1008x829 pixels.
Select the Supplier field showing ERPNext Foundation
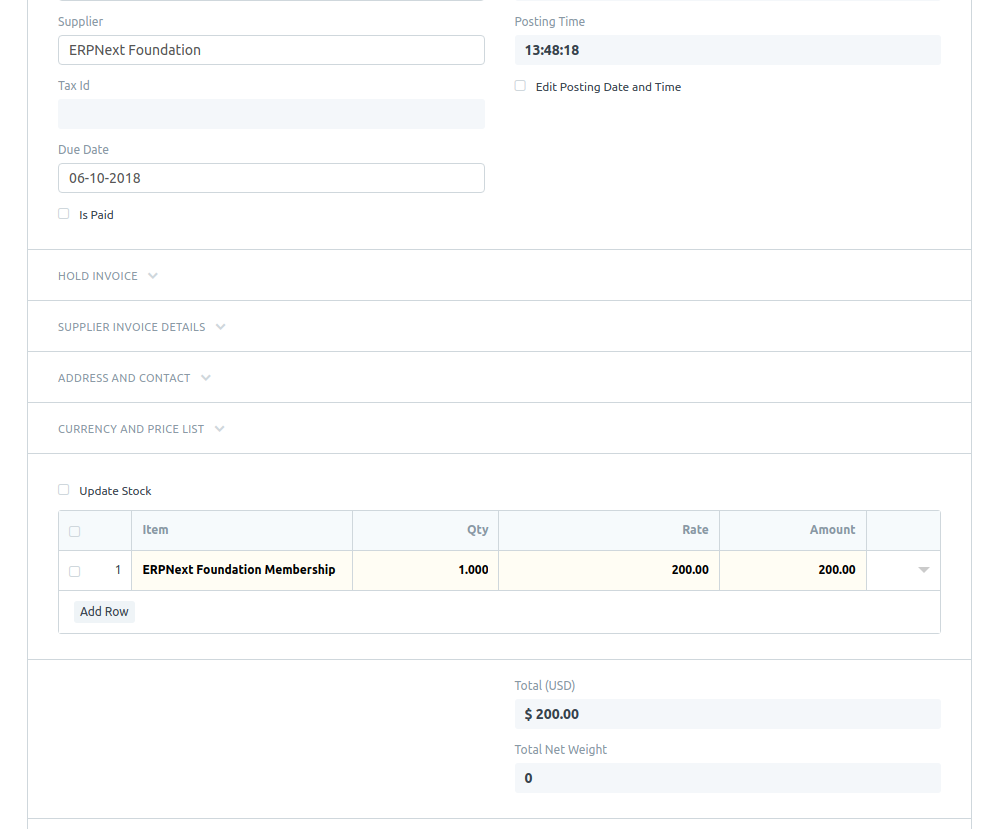[x=270, y=49]
